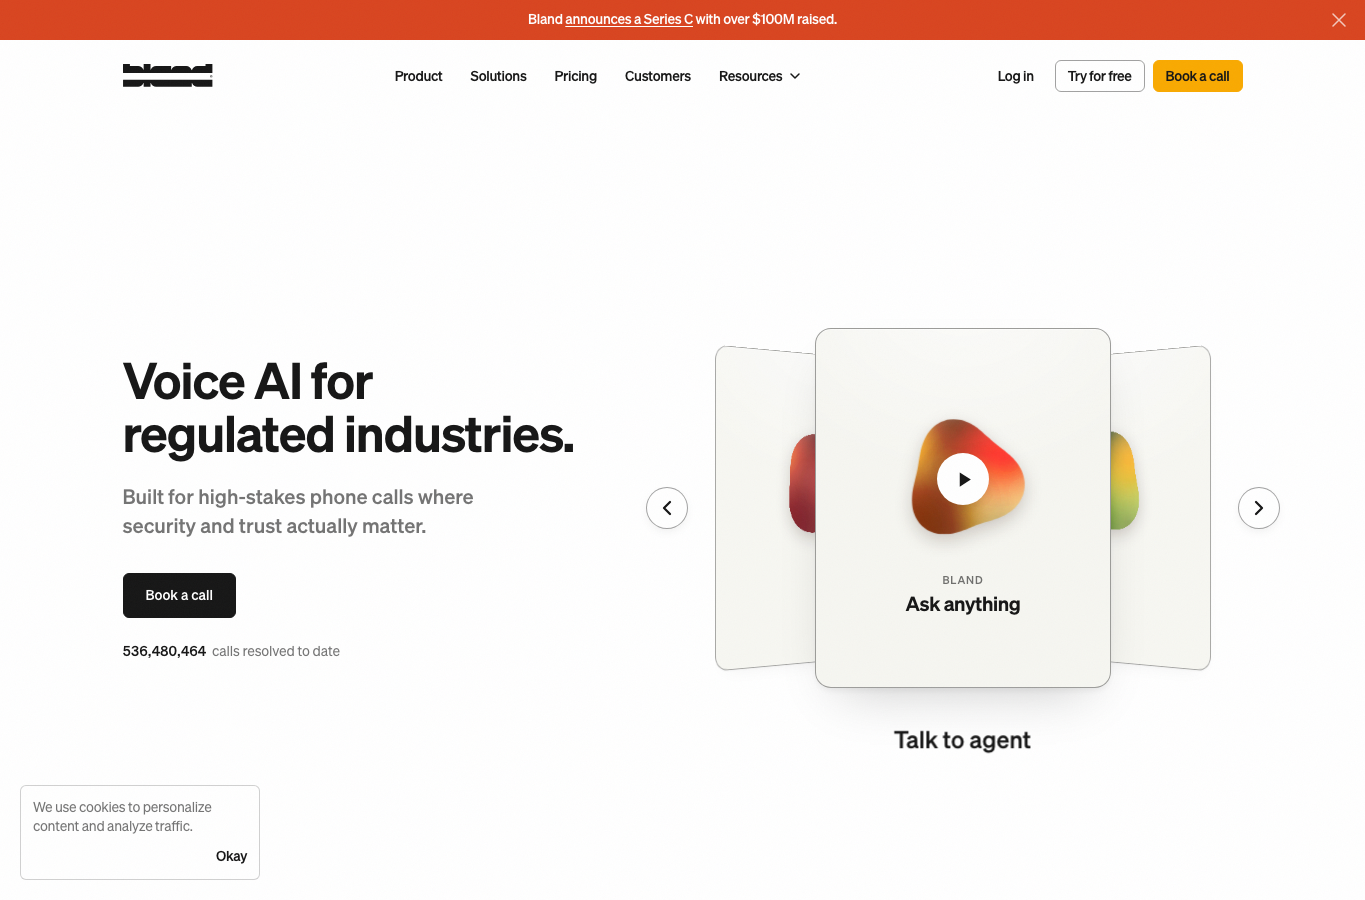Screen dimensions: 1365x900
Task: Click the Try for free button
Action: click(x=1100, y=76)
